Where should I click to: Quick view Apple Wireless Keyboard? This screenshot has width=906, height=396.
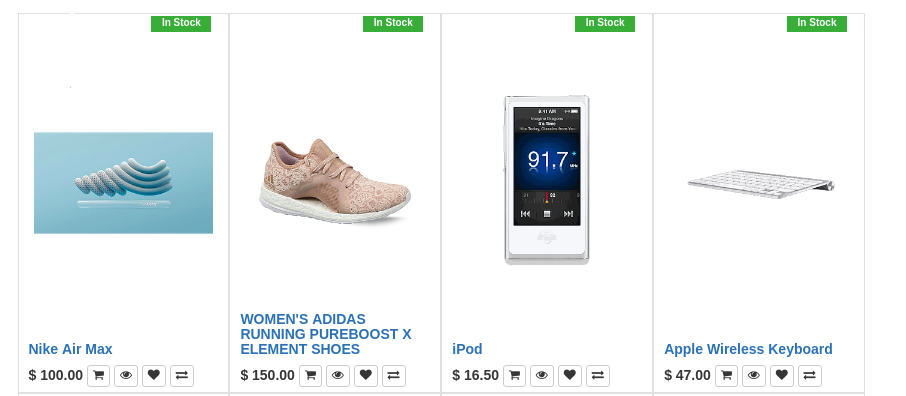point(754,376)
